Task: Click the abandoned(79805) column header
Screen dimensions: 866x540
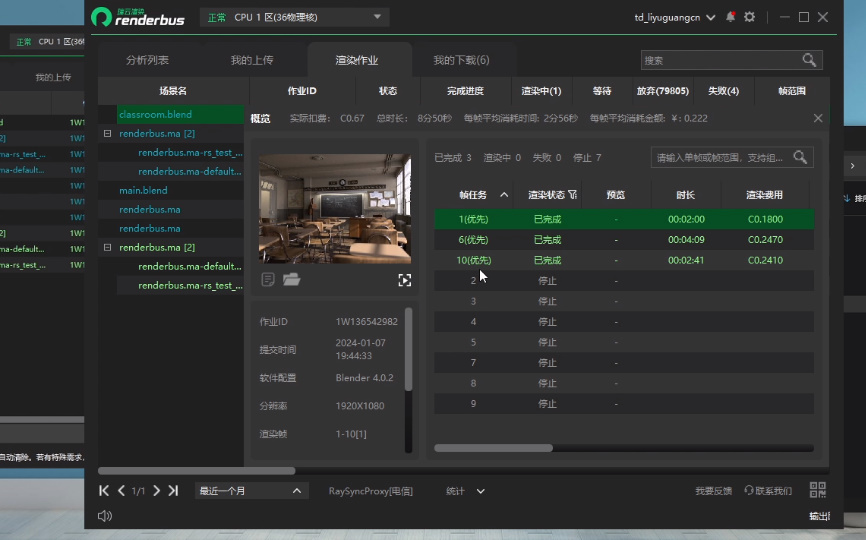Action: tap(662, 91)
